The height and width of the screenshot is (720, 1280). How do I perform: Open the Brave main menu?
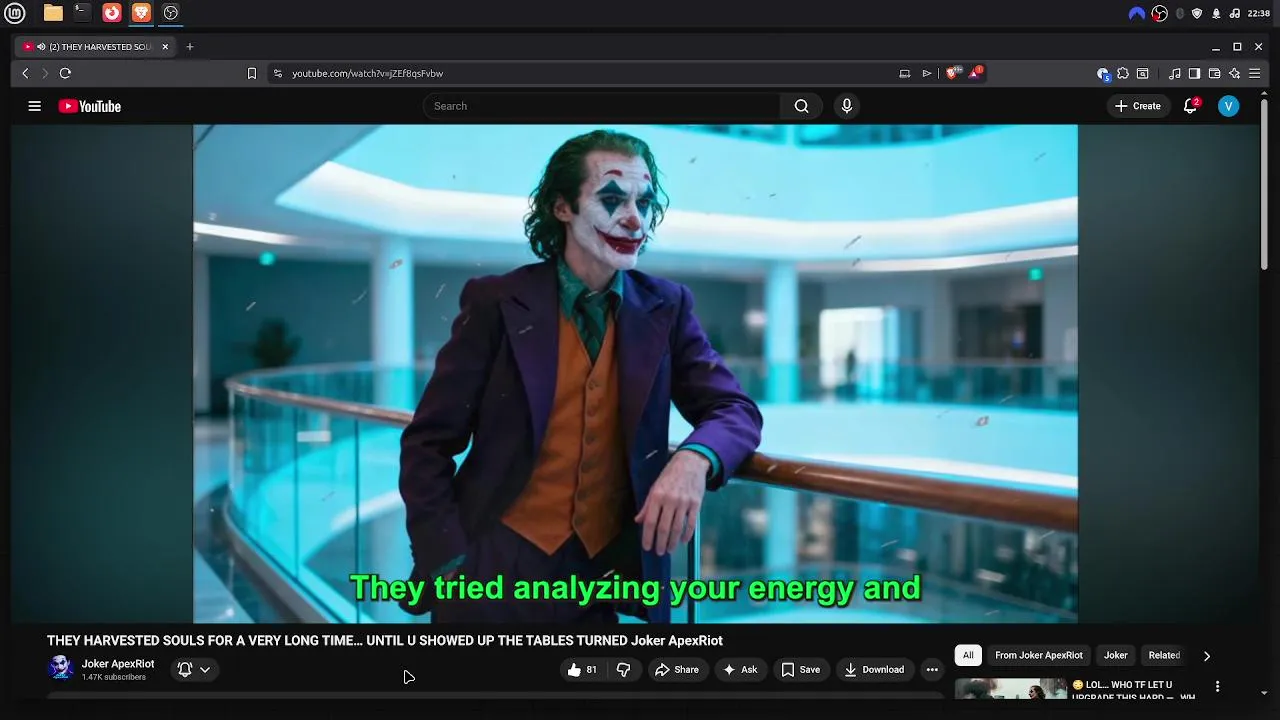point(1255,73)
